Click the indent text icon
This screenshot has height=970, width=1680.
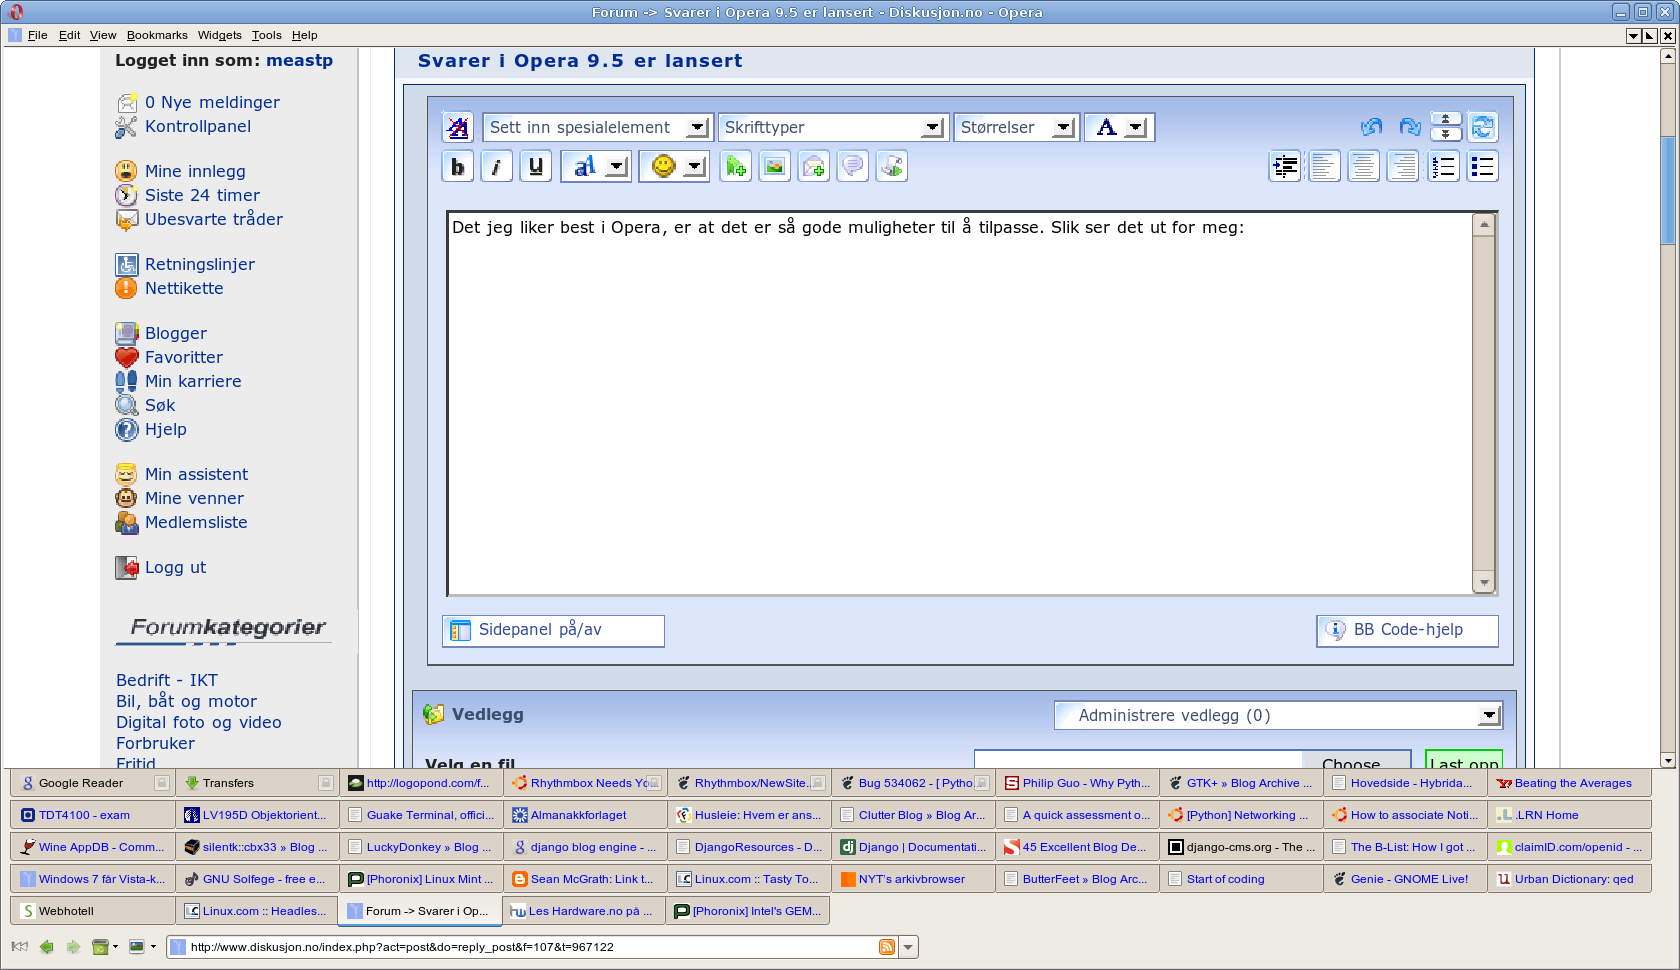pos(1285,166)
